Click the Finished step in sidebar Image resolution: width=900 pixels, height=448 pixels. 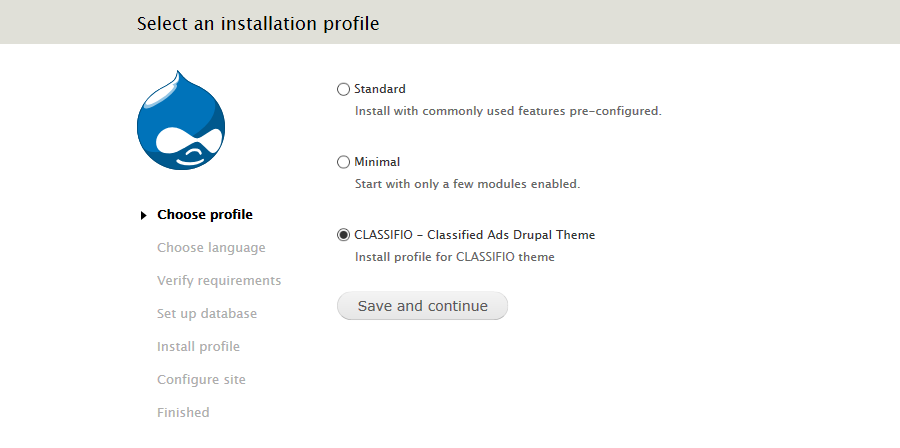pyautogui.click(x=183, y=413)
